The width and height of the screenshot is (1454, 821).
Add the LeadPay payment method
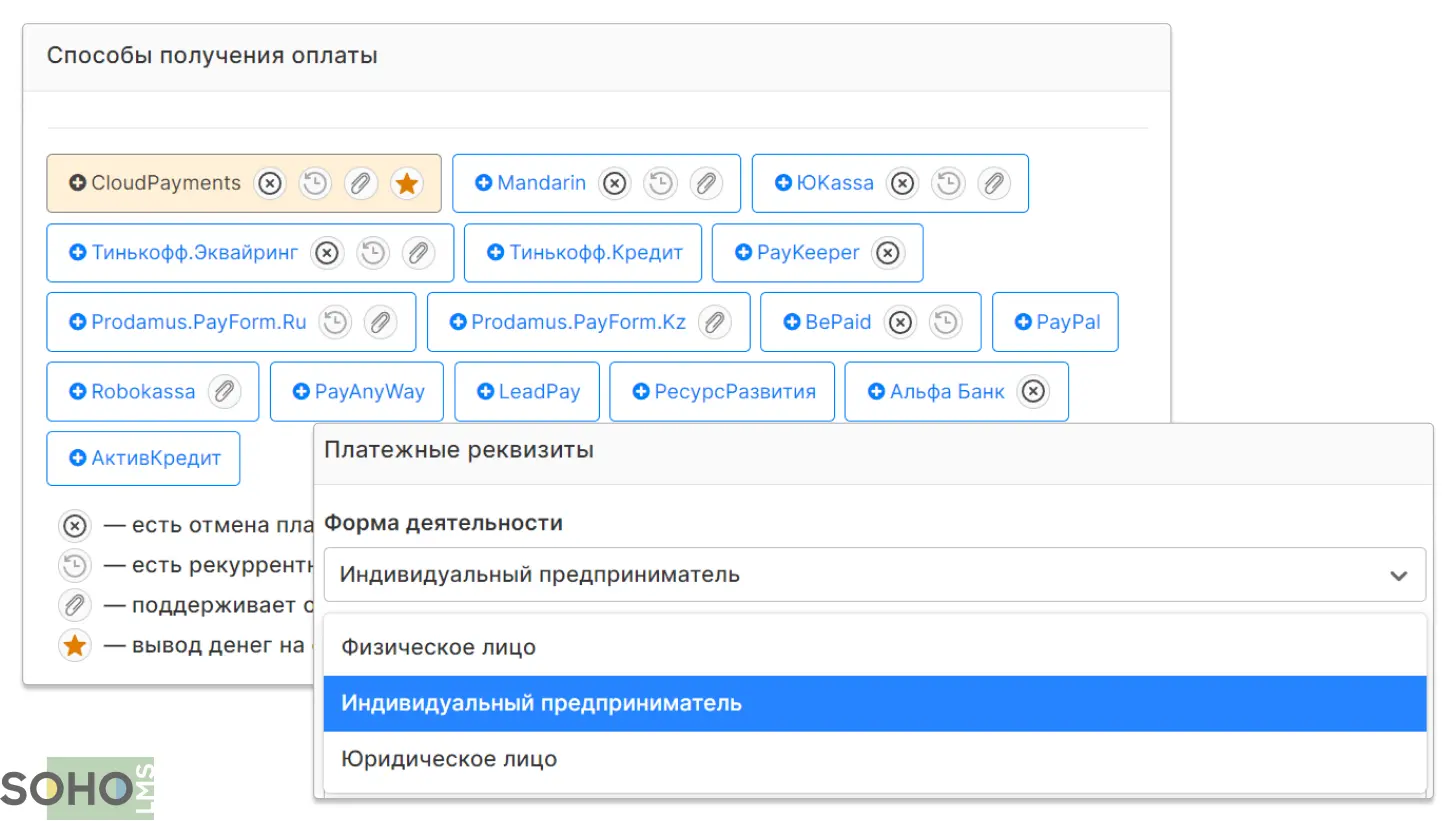click(x=528, y=392)
